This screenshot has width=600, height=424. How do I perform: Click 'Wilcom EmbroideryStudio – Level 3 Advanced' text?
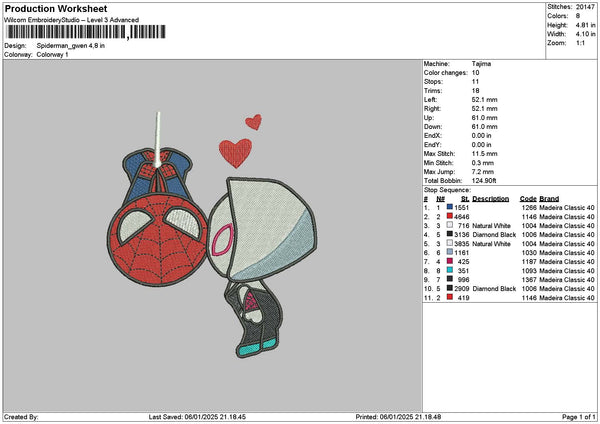pyautogui.click(x=72, y=20)
